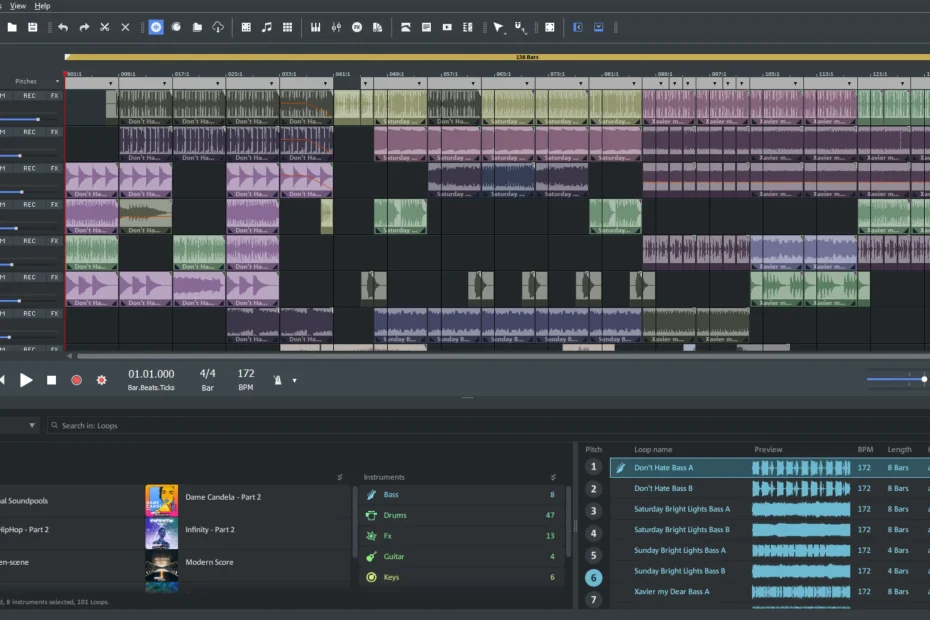Open the mixer faders icon
The image size is (930, 620).
point(336,27)
